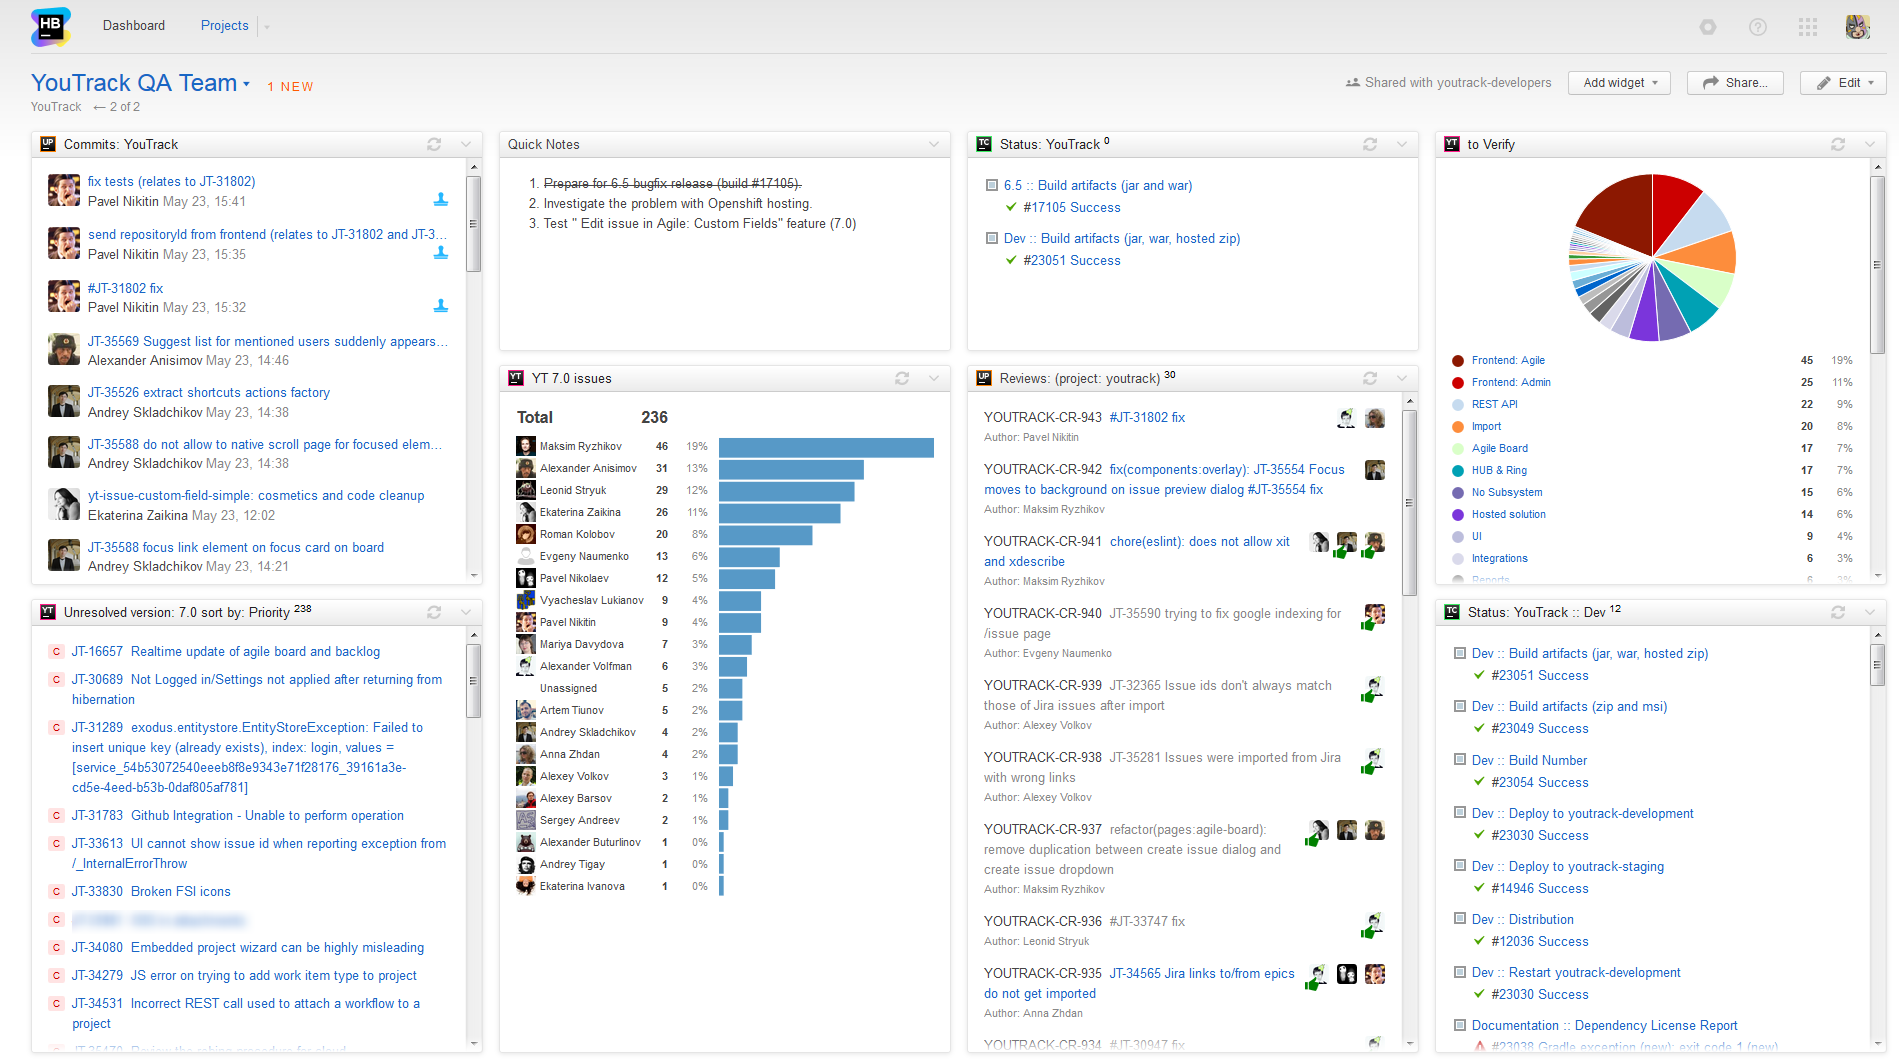Toggle Dev Distribution box
Image resolution: width=1899 pixels, height=1059 pixels.
pos(1460,919)
